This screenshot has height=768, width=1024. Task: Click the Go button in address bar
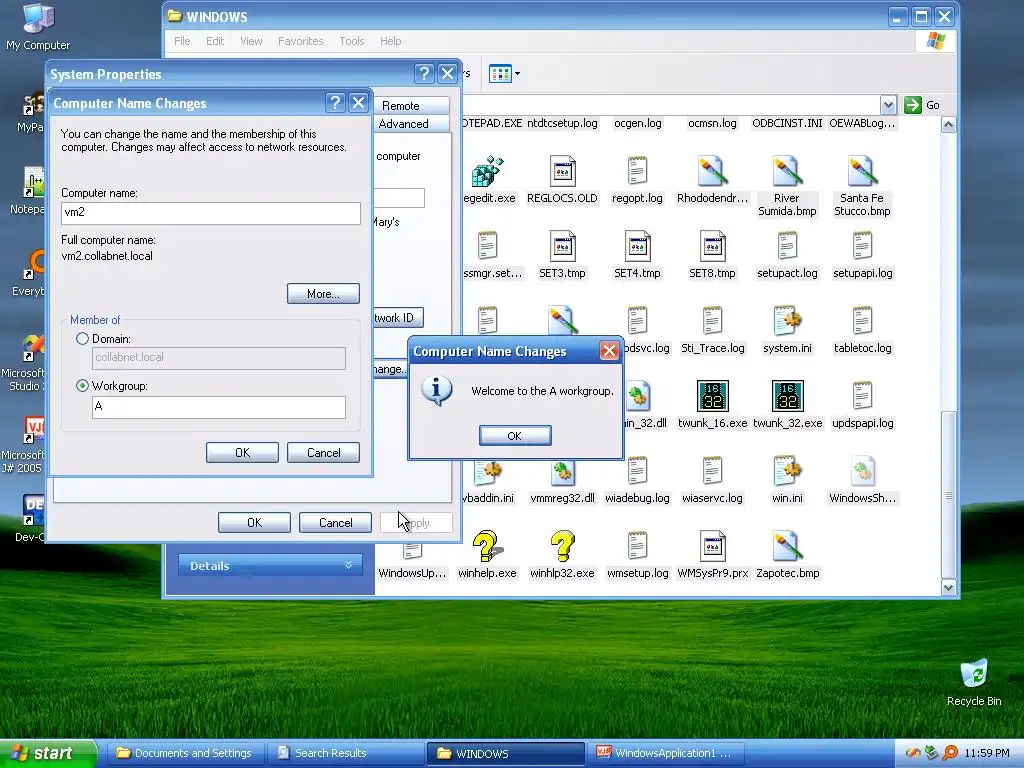[x=922, y=105]
